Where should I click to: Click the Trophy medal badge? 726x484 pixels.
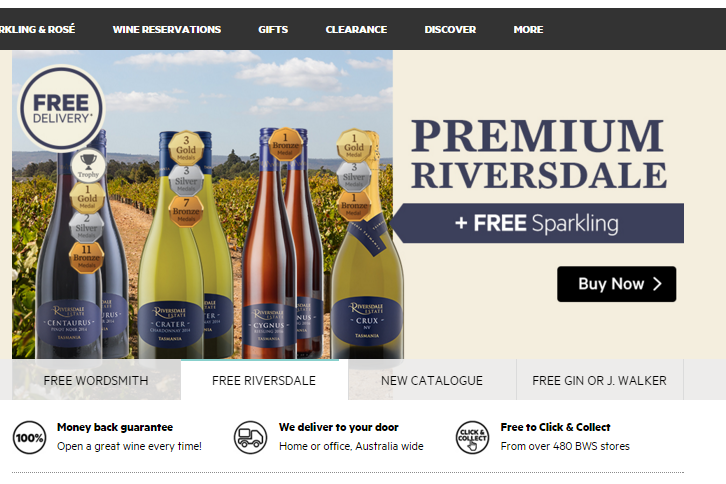[88, 165]
